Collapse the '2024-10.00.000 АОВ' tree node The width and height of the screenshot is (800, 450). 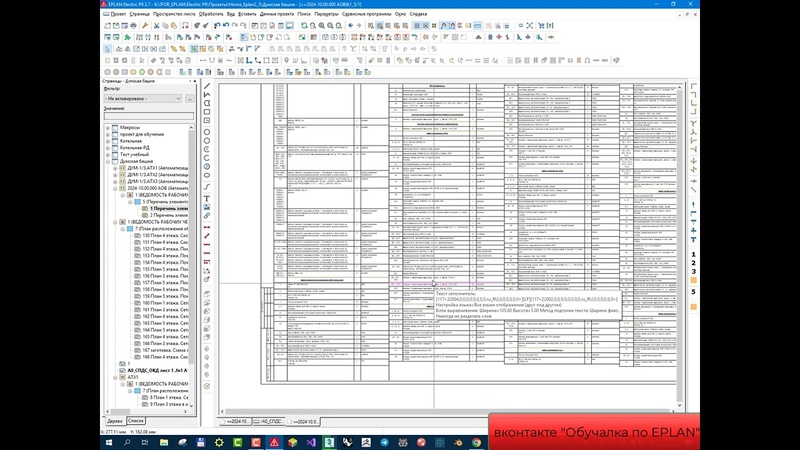(x=115, y=188)
